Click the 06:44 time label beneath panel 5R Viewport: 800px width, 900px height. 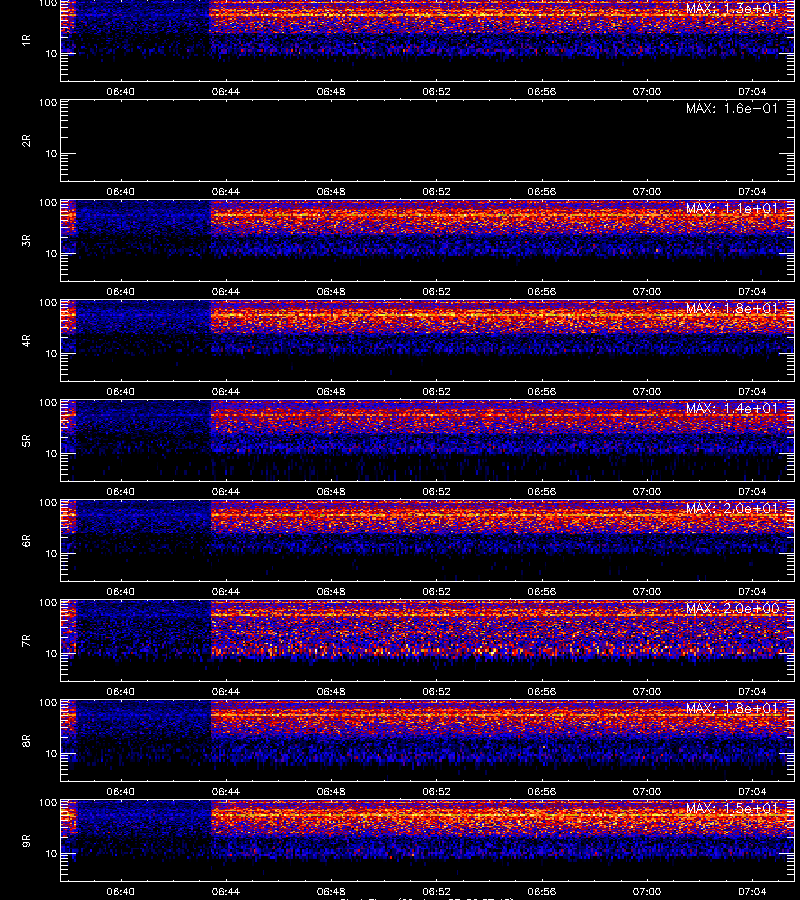pos(226,492)
